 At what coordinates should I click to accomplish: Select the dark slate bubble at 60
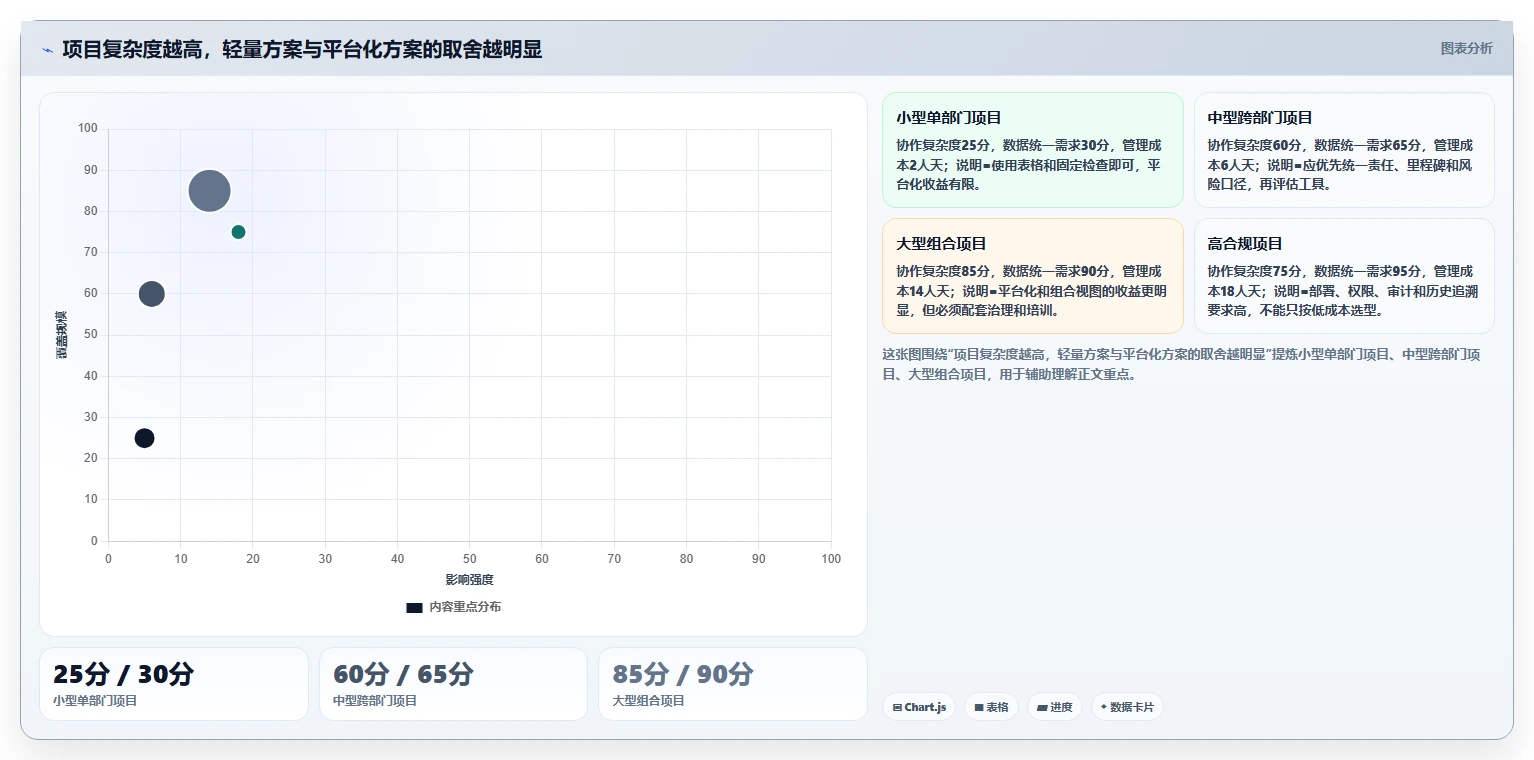pos(151,293)
